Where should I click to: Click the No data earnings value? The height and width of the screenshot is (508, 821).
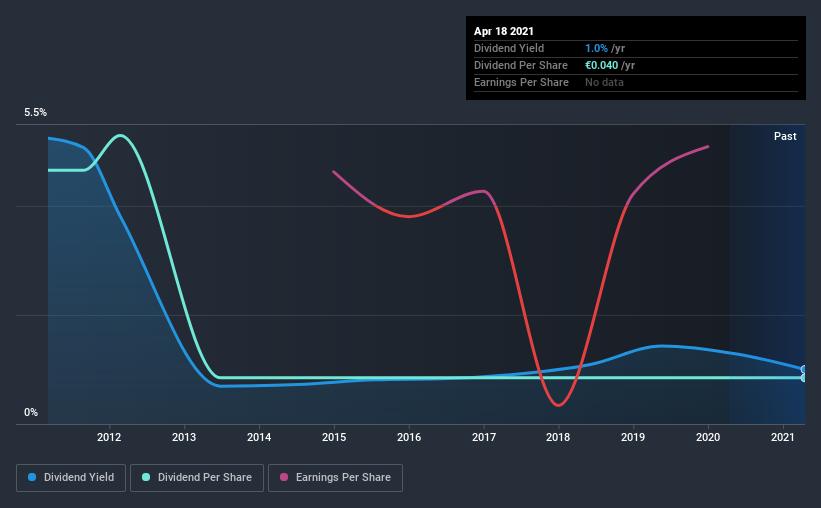604,82
